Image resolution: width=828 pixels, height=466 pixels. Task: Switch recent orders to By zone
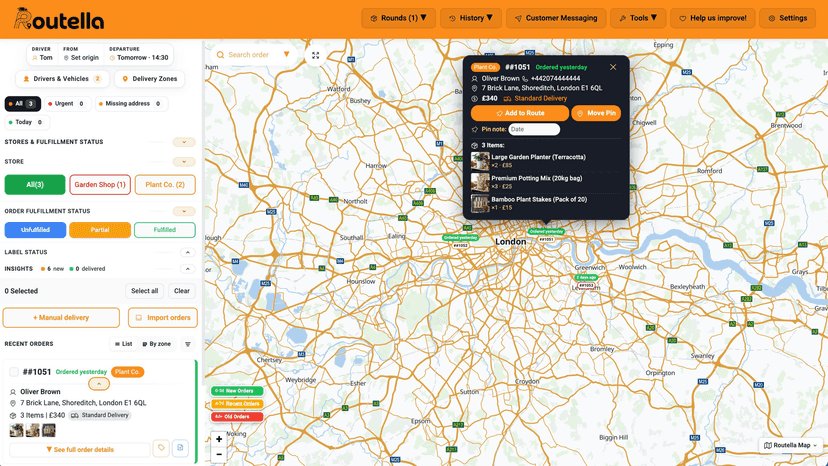tap(157, 344)
